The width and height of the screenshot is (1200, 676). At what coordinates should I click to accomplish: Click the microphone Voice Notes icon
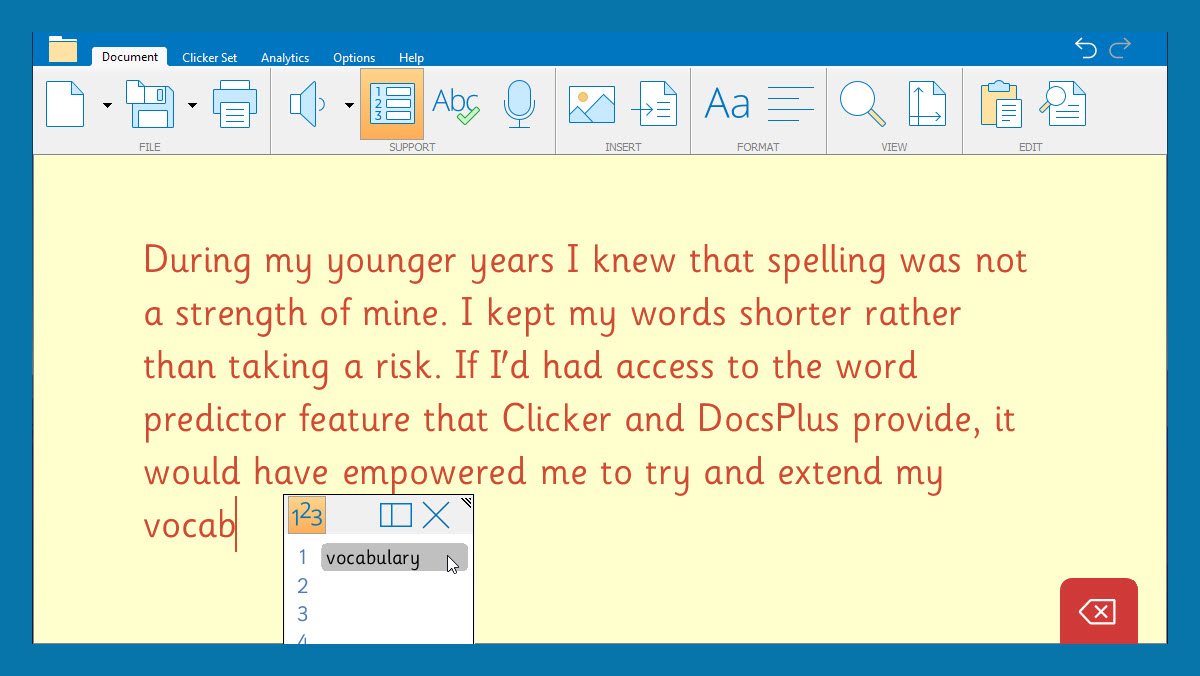tap(519, 104)
